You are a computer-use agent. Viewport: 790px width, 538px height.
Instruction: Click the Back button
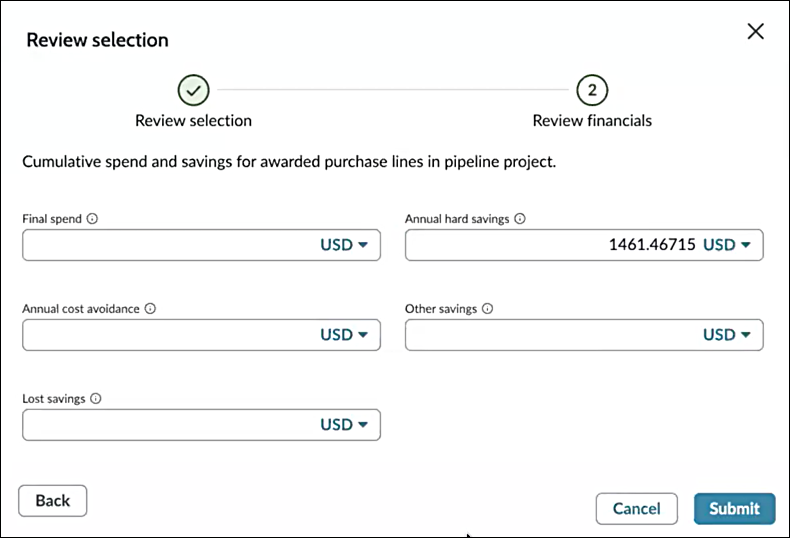[52, 501]
